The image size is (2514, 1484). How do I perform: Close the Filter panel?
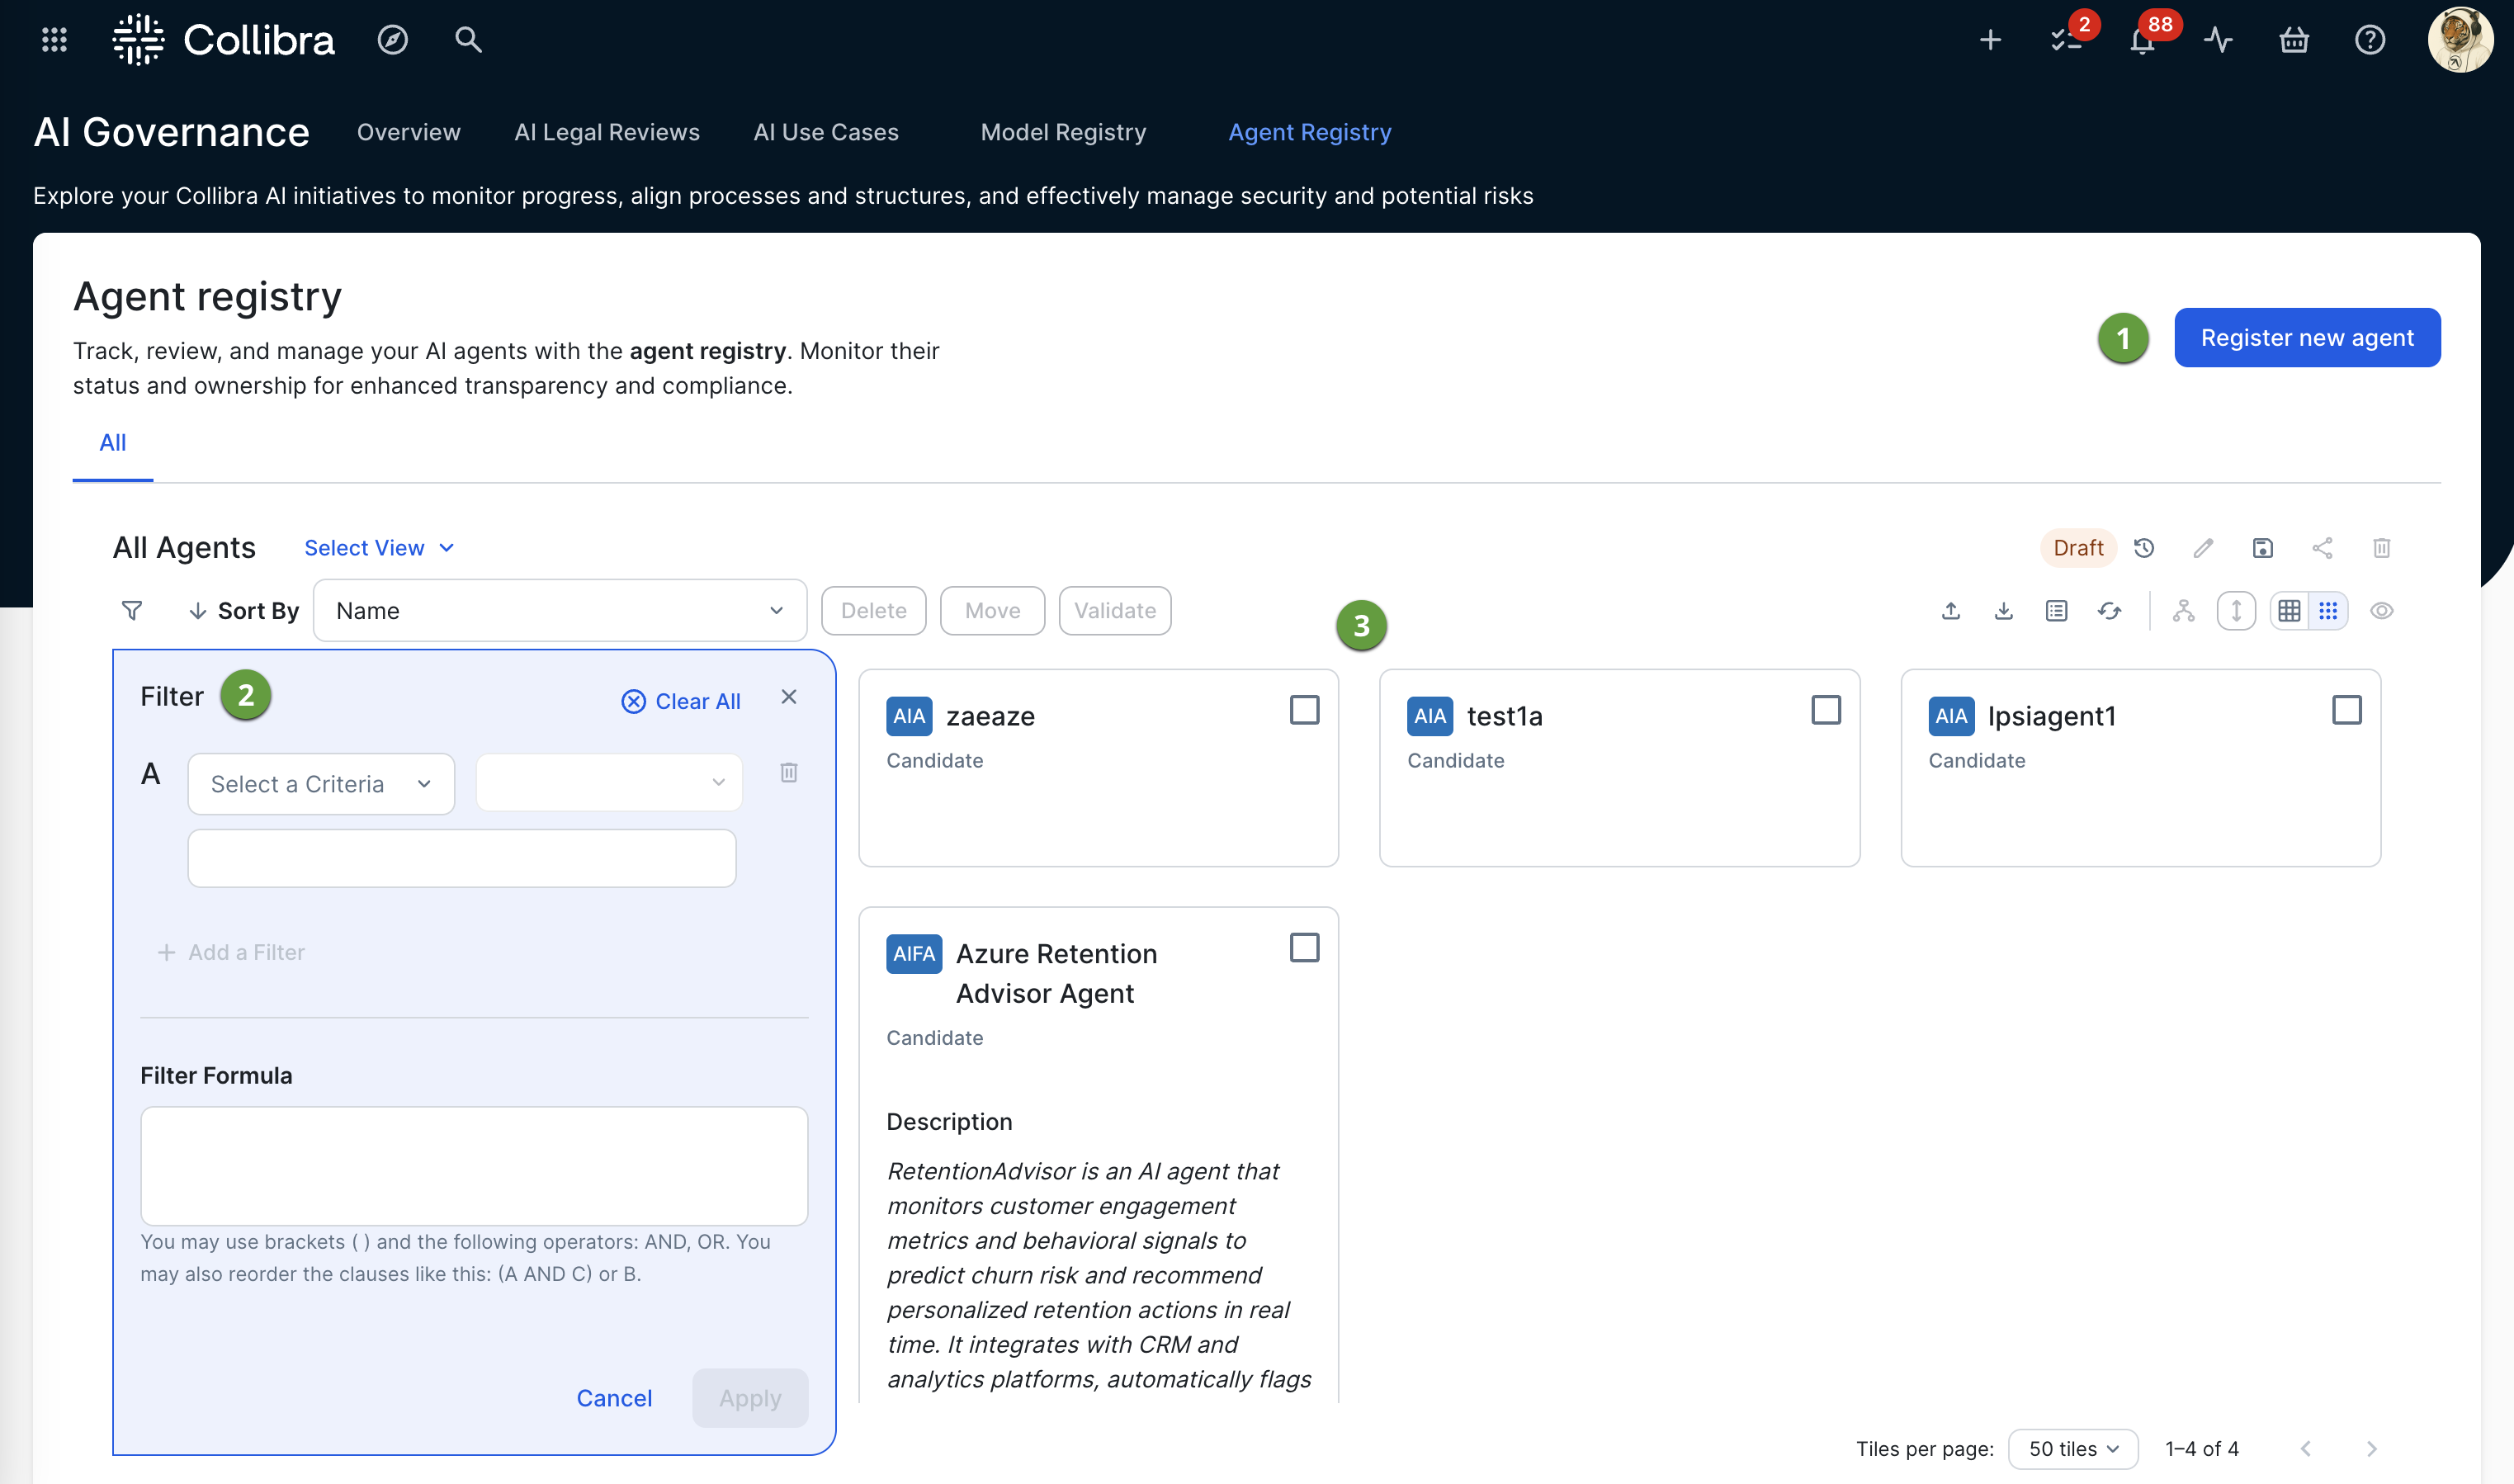pyautogui.click(x=789, y=697)
